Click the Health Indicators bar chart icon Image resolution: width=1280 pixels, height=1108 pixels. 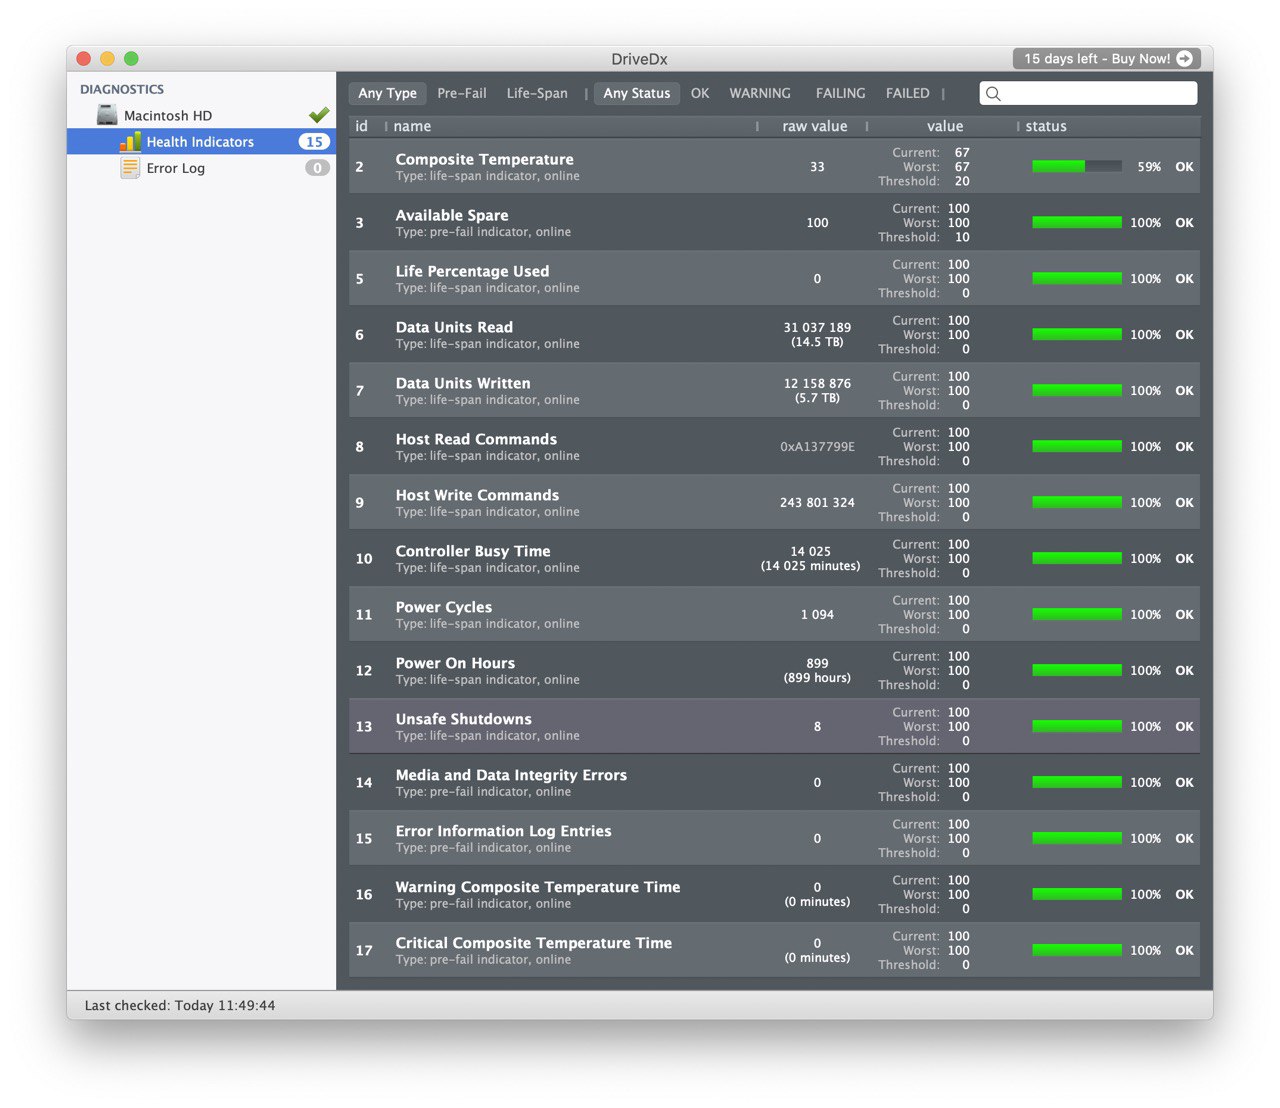tap(130, 141)
